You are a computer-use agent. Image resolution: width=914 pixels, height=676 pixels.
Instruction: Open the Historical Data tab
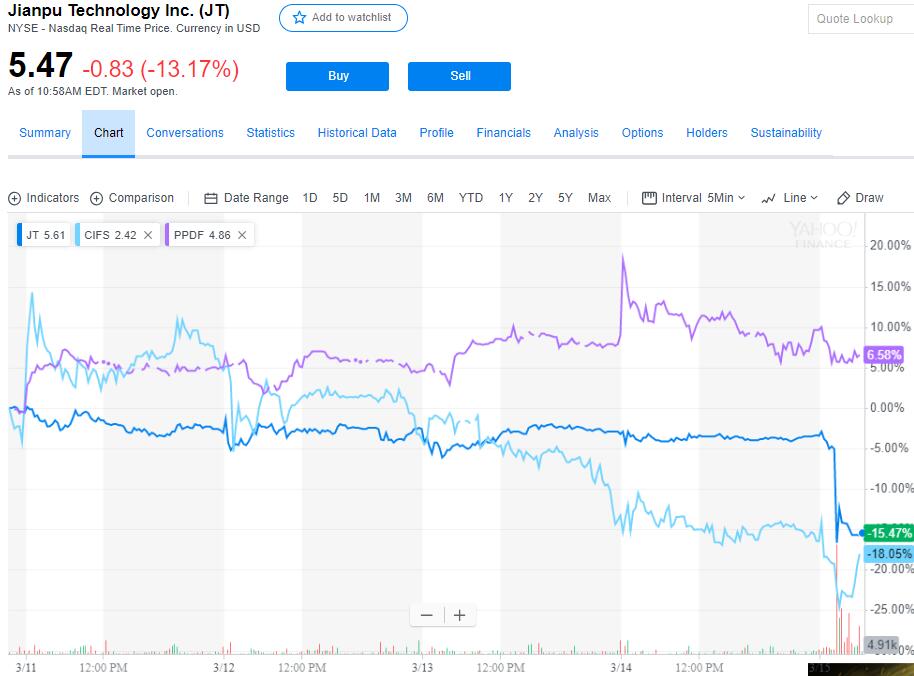(x=357, y=133)
